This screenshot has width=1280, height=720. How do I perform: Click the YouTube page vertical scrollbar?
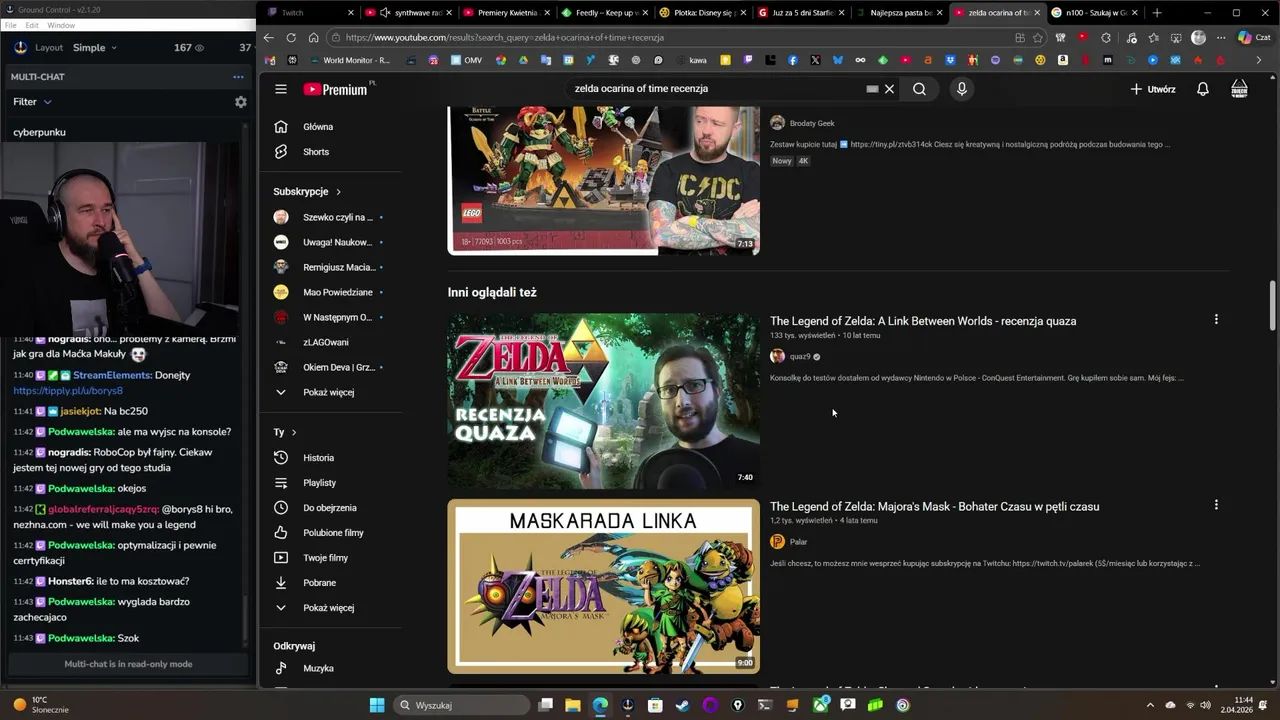1273,305
